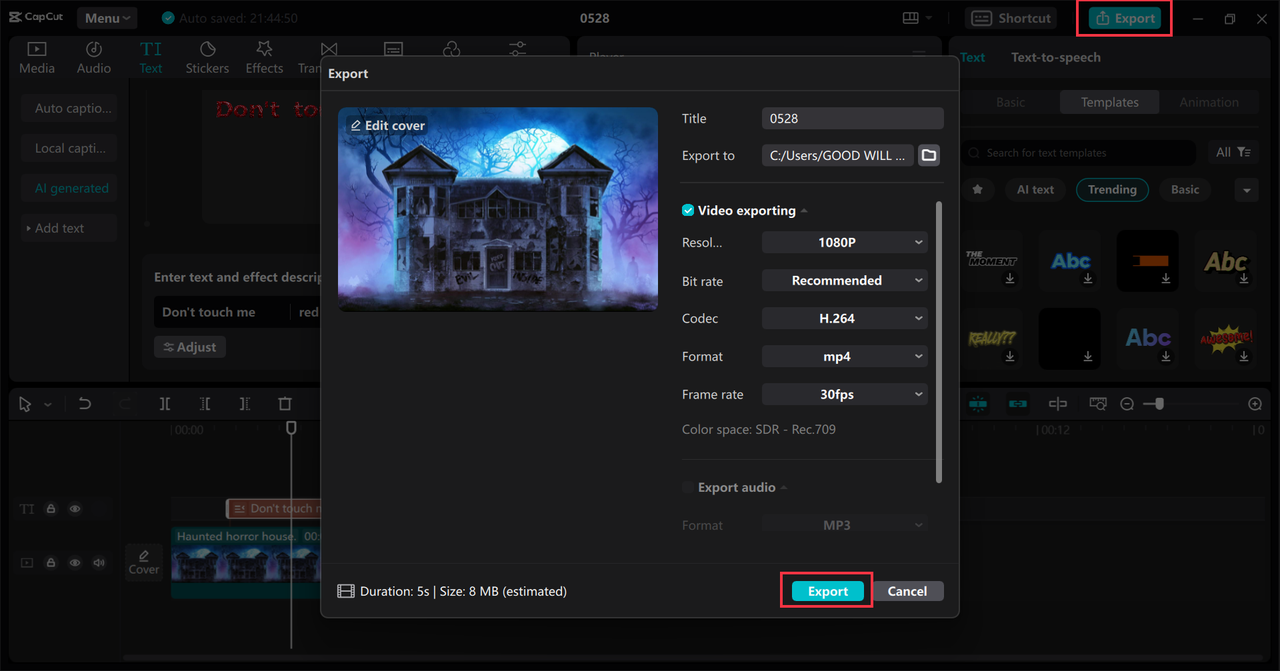Select the pointer tool in timeline toolbar
1280x671 pixels.
(x=25, y=404)
